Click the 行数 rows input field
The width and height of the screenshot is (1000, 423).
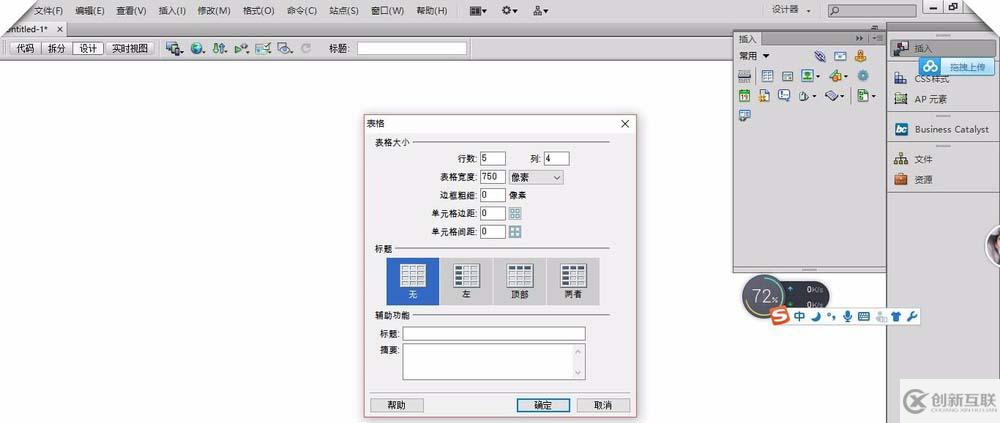click(x=493, y=158)
